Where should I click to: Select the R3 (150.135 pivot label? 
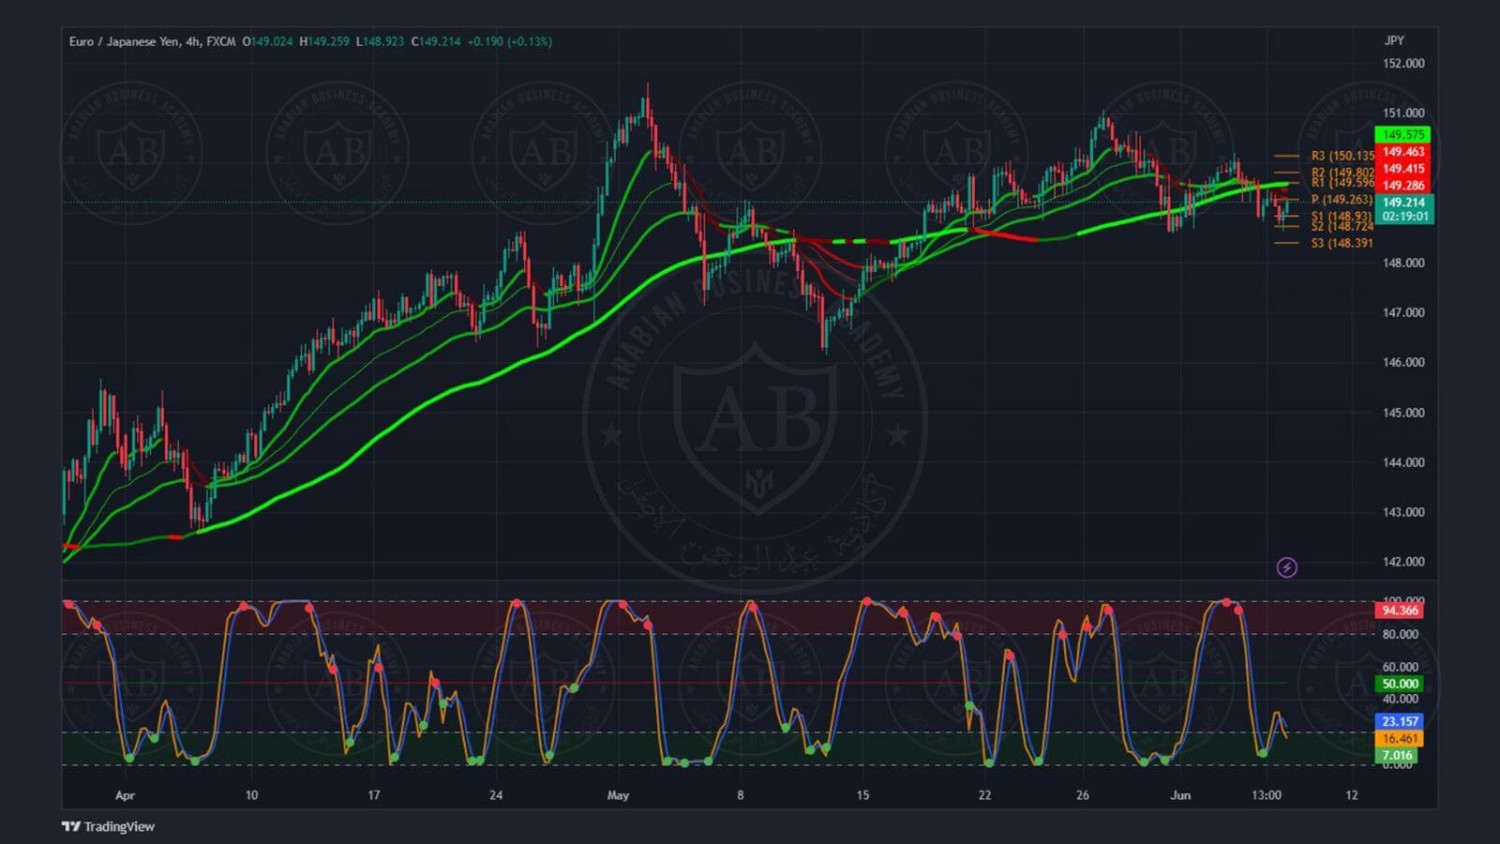(x=1343, y=156)
